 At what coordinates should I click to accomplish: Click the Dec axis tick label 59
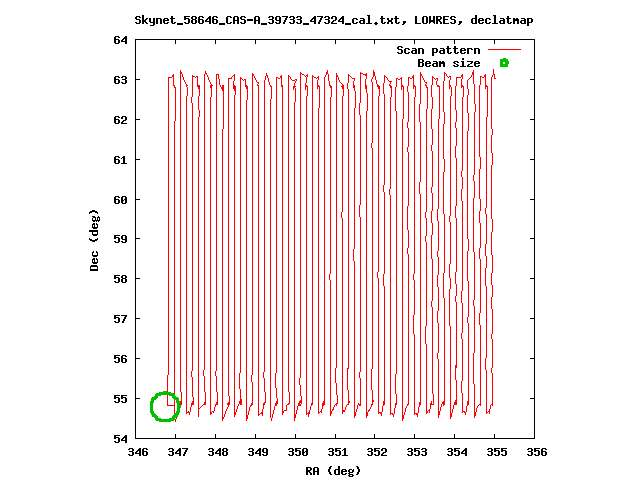click(x=120, y=239)
